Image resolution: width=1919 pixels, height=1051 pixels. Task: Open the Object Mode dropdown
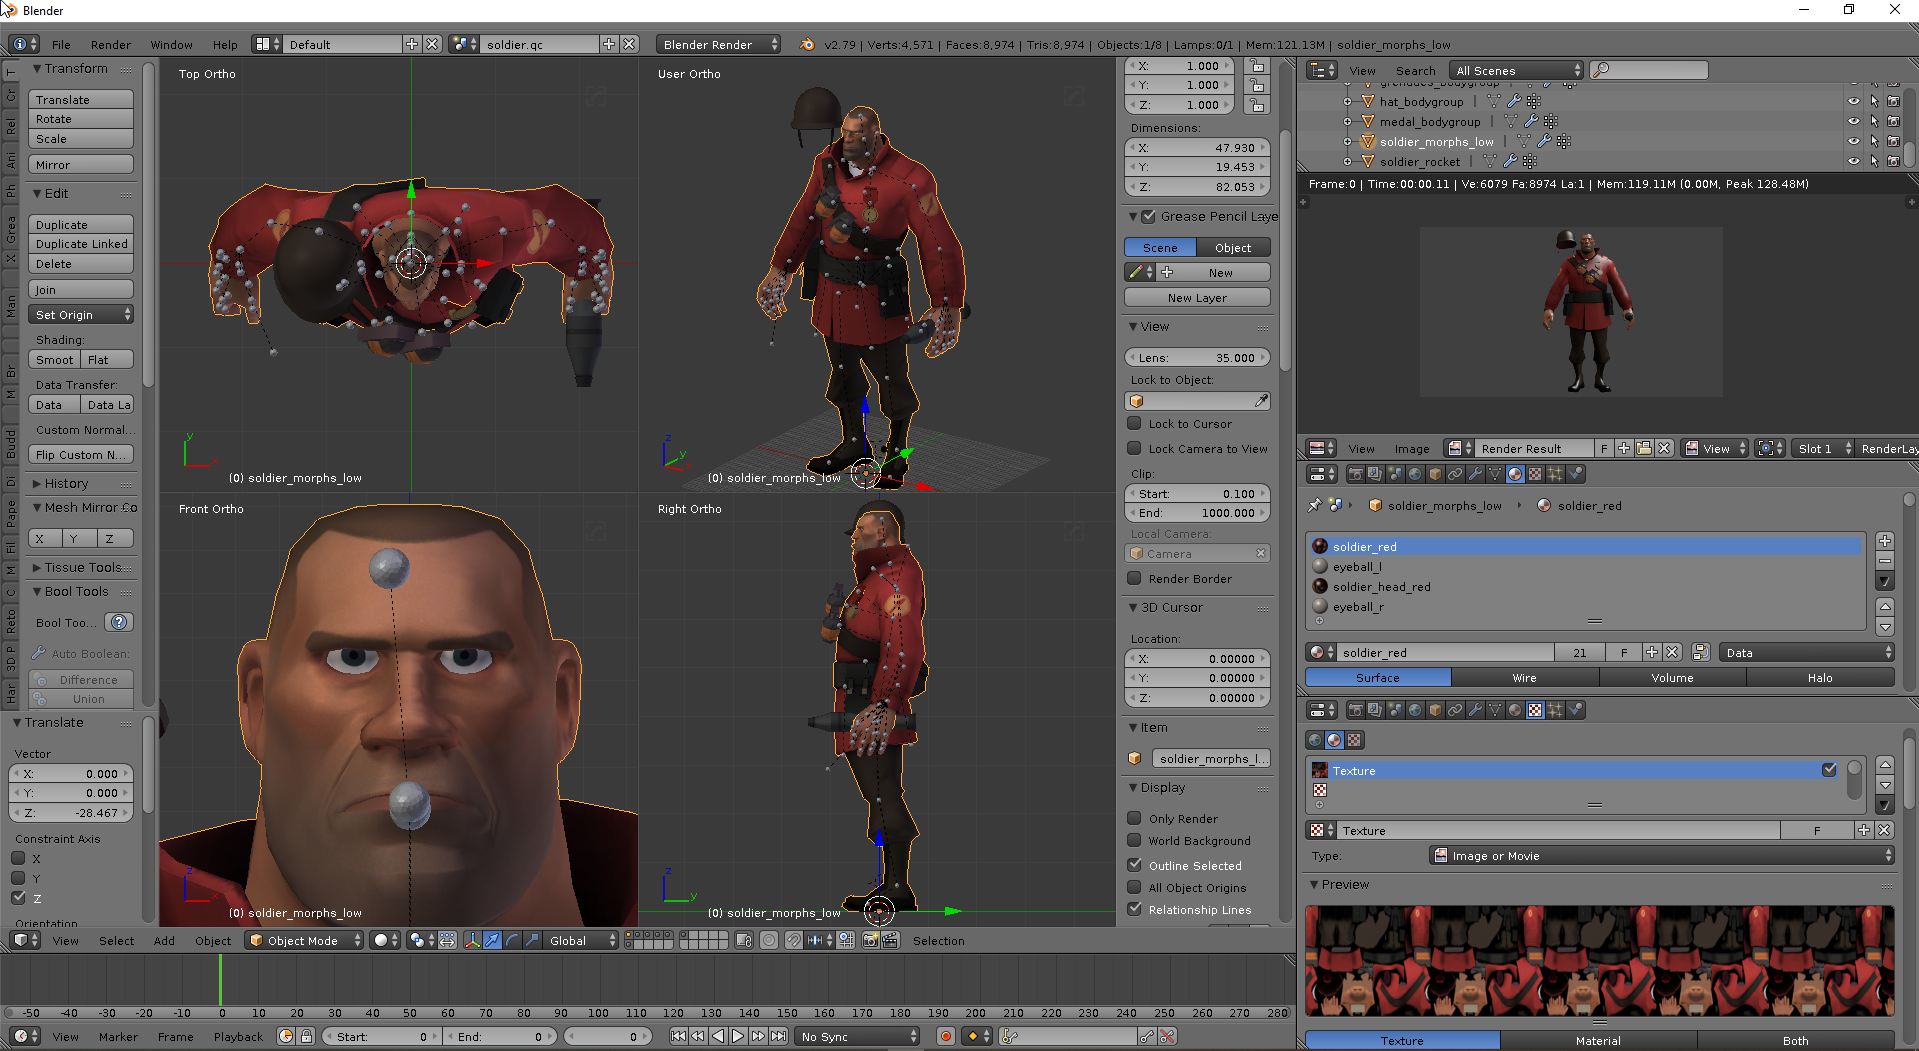[x=304, y=940]
